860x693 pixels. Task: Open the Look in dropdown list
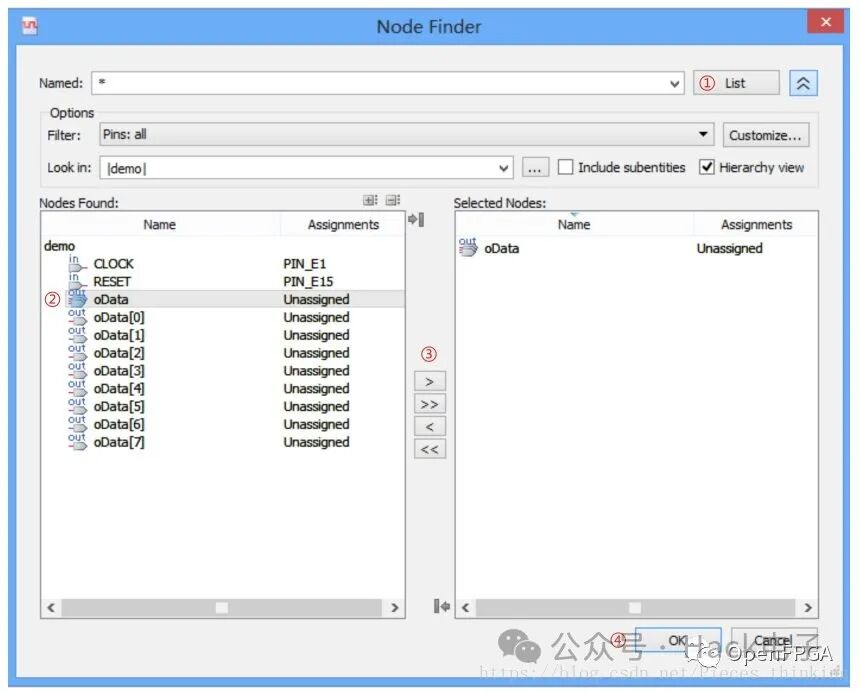click(x=503, y=168)
